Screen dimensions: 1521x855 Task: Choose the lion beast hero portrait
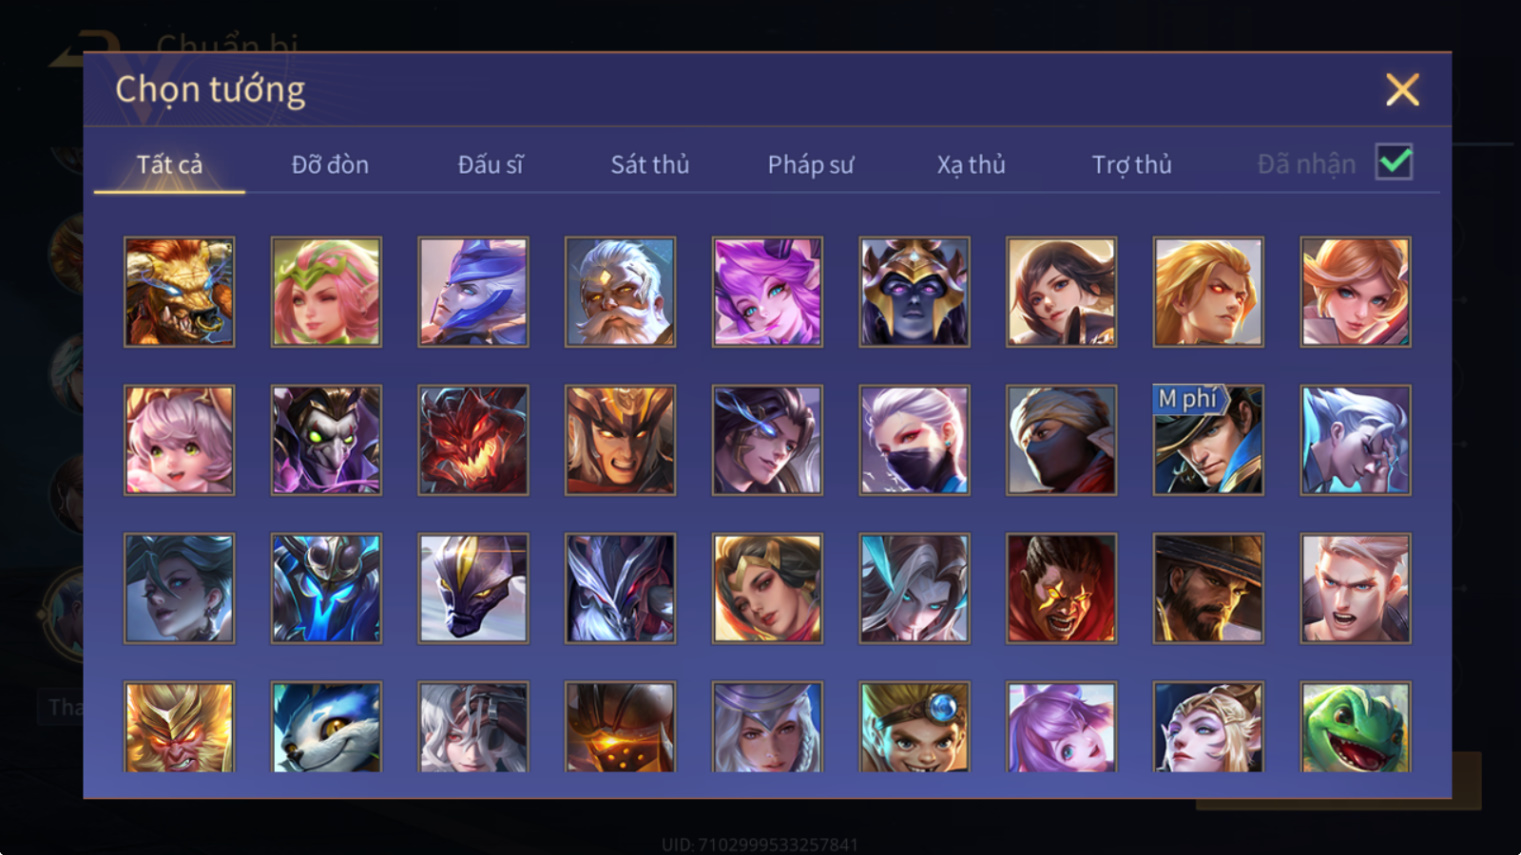tap(179, 292)
